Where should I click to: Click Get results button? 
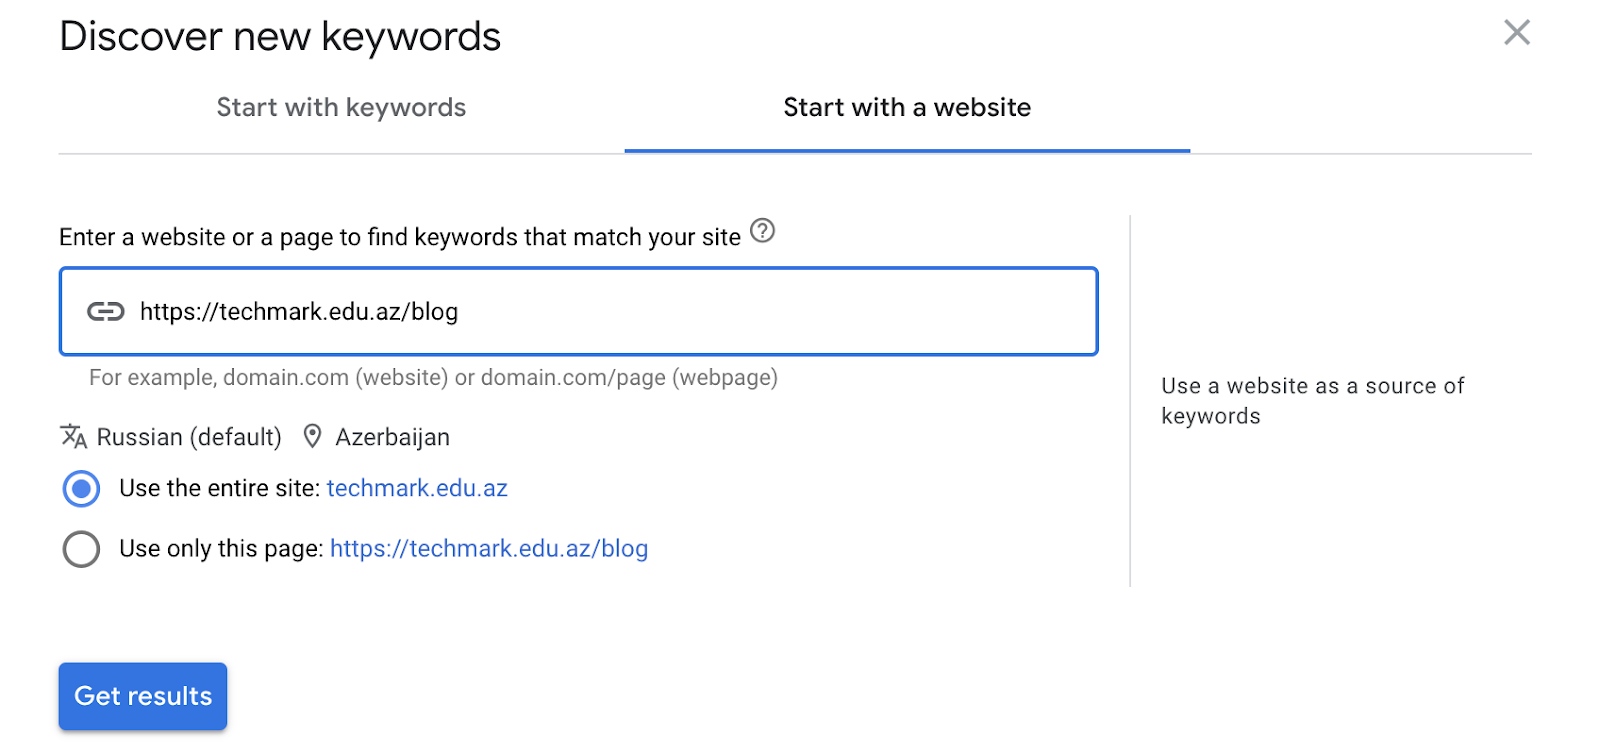143,696
